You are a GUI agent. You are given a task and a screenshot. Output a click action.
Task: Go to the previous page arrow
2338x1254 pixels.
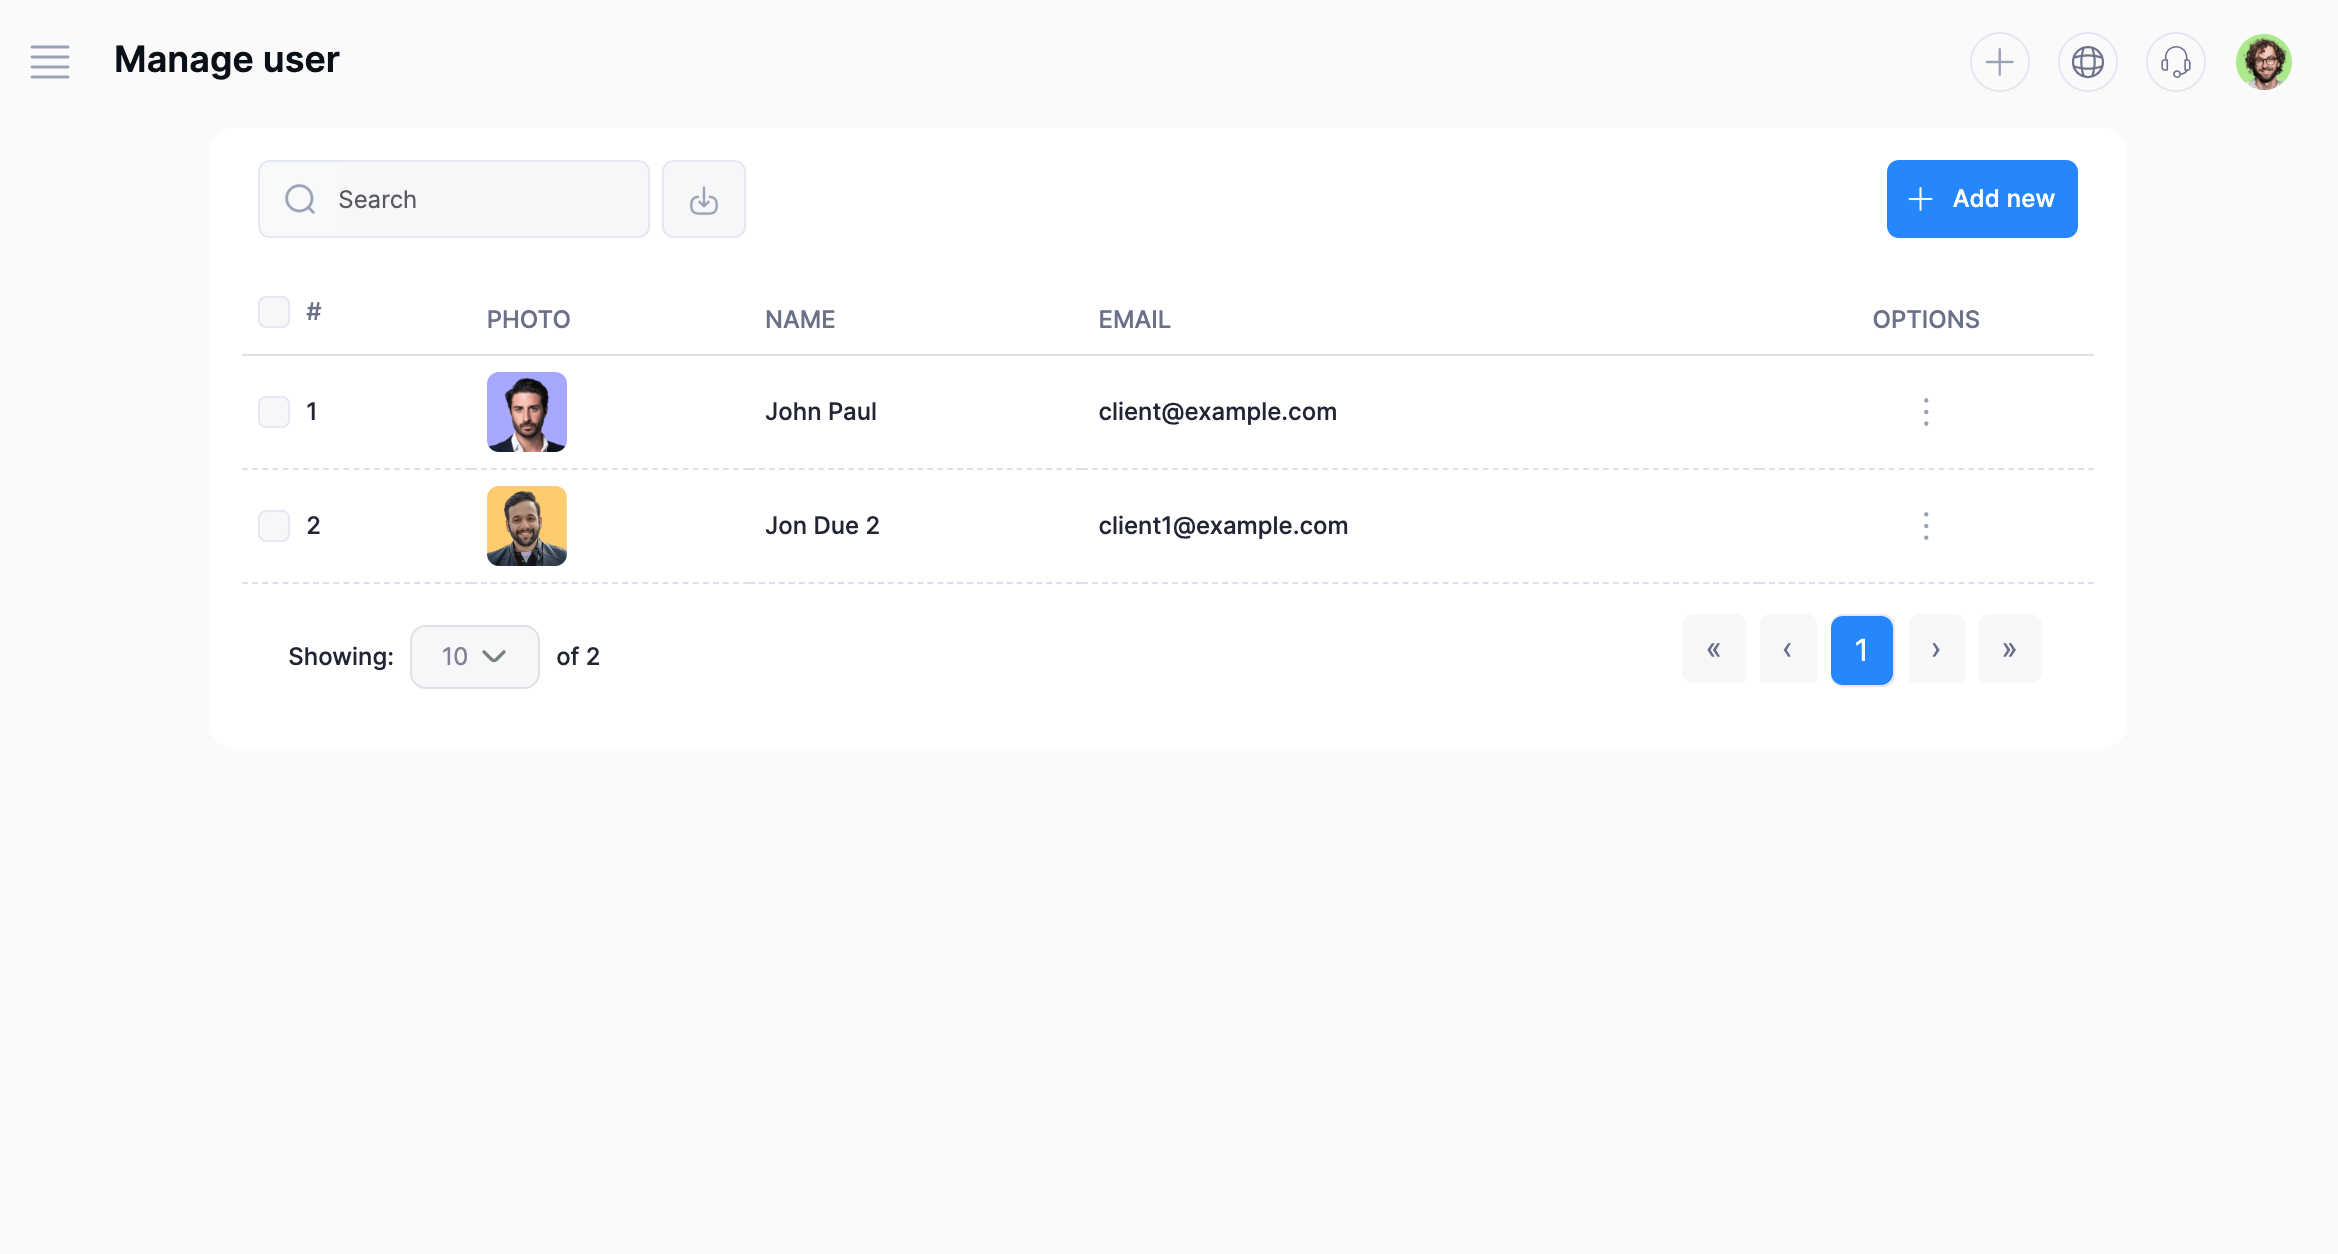[x=1787, y=650]
